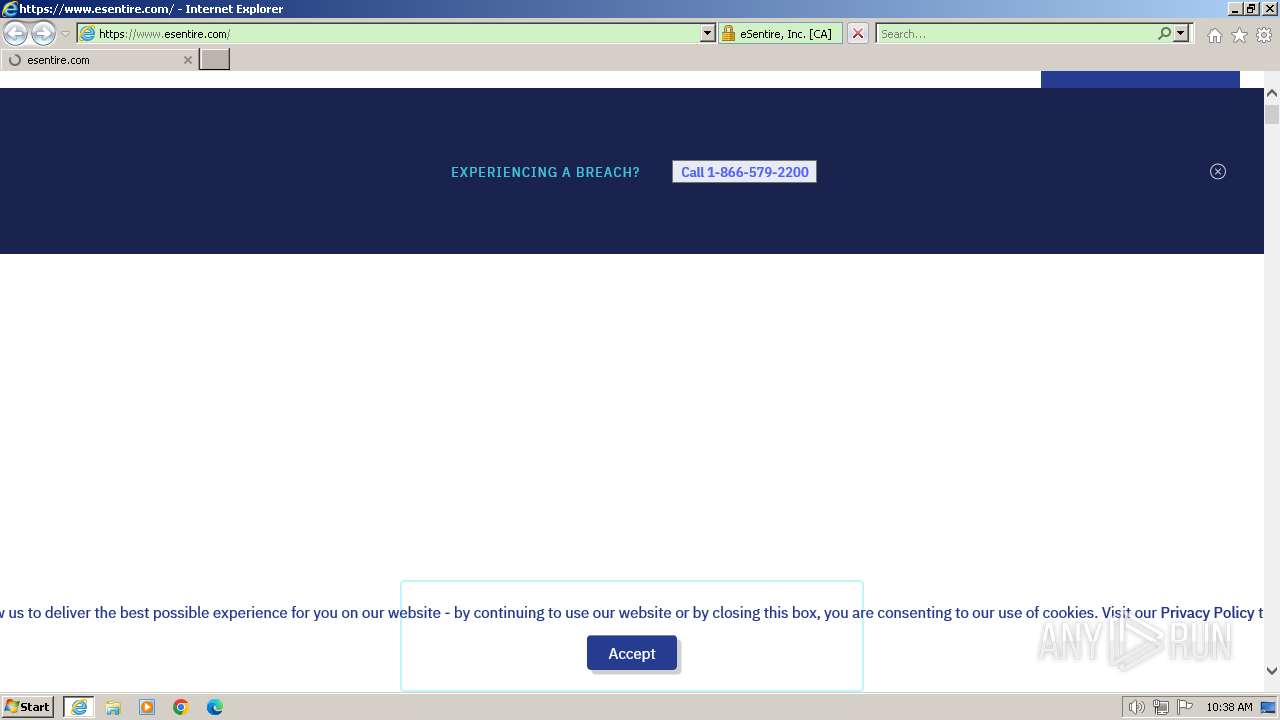
Task: Call 1-866-579-2200 link
Action: [745, 172]
